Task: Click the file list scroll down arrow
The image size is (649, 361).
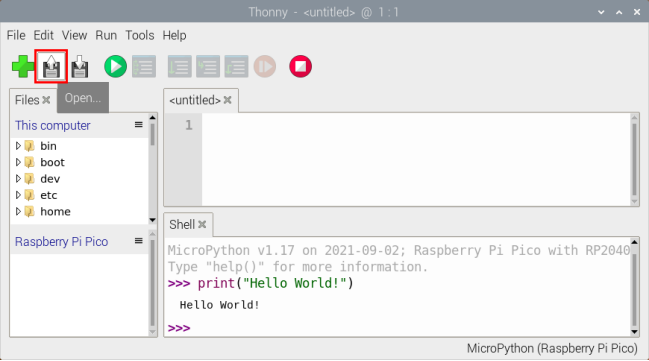Action: click(152, 220)
